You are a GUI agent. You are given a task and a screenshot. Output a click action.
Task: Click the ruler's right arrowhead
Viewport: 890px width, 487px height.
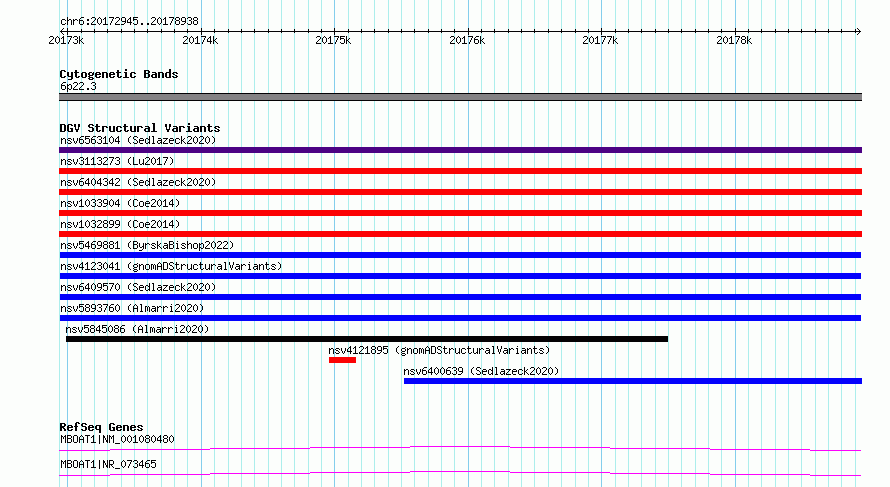point(859,31)
